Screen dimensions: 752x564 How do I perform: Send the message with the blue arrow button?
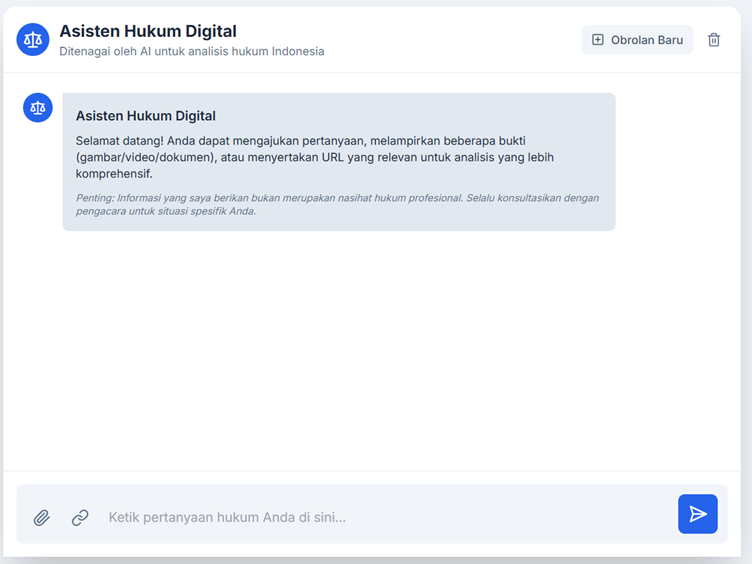point(697,514)
